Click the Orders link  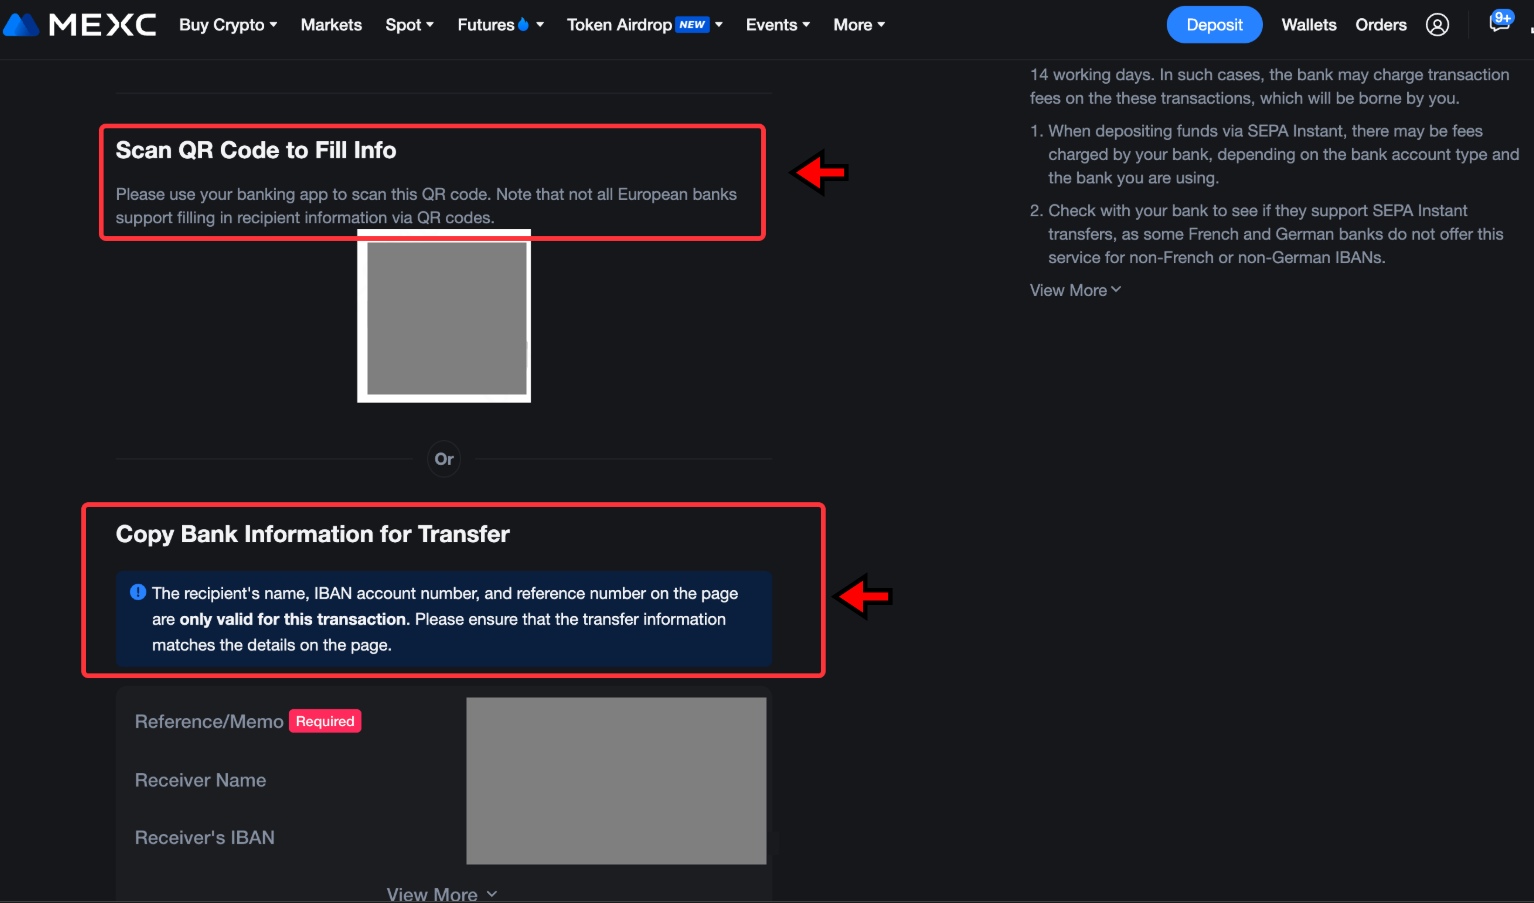coord(1381,24)
